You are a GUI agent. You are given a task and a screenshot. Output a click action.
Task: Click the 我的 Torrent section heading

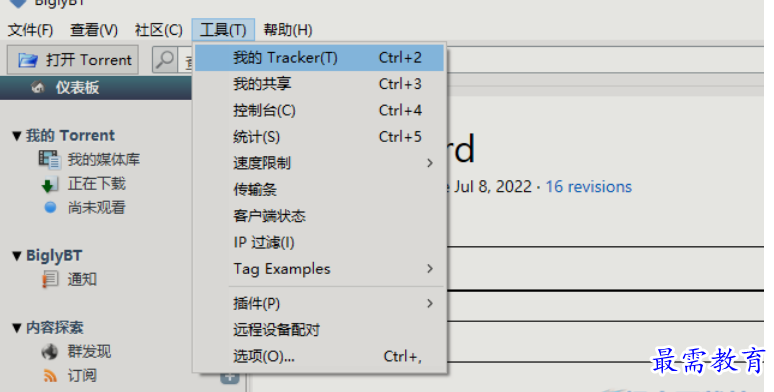(70, 135)
